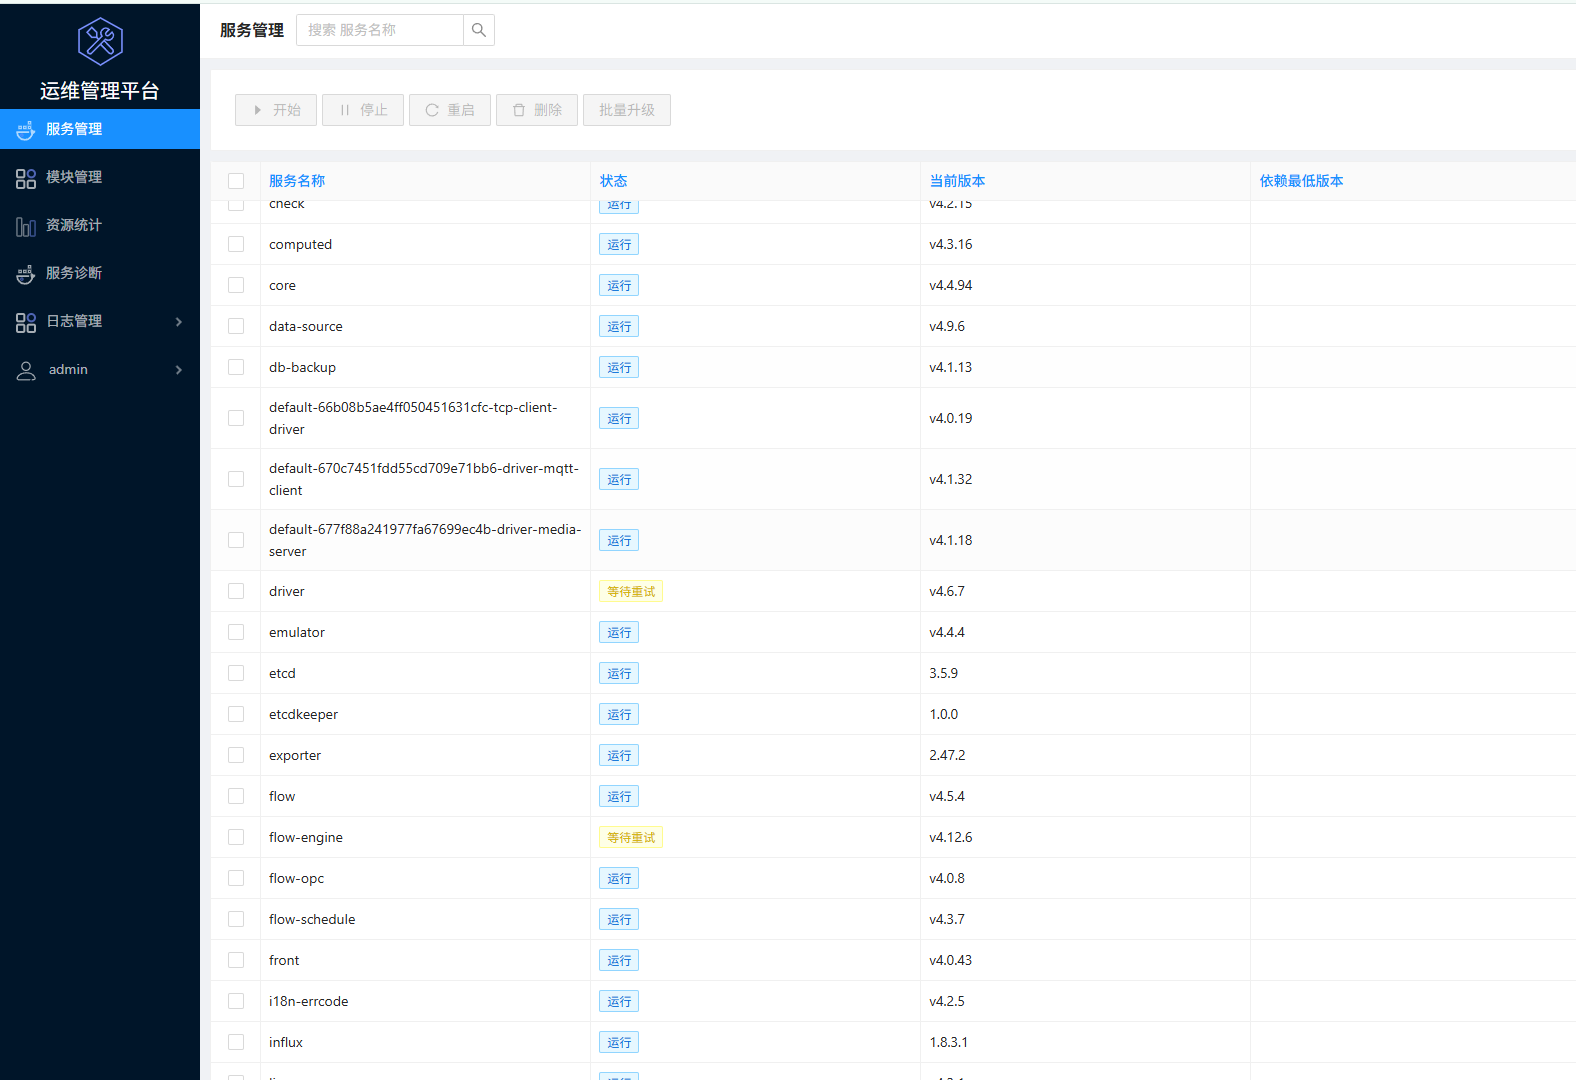Viewport: 1576px width, 1080px height.
Task: Select the driver-media-server row checkbox
Action: tap(236, 540)
